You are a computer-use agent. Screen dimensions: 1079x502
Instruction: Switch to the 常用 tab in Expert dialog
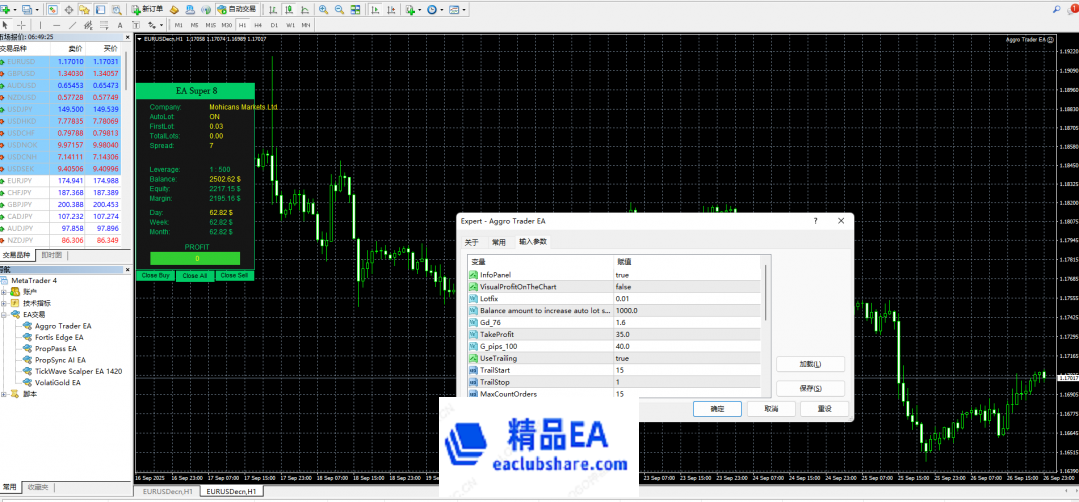(x=498, y=242)
